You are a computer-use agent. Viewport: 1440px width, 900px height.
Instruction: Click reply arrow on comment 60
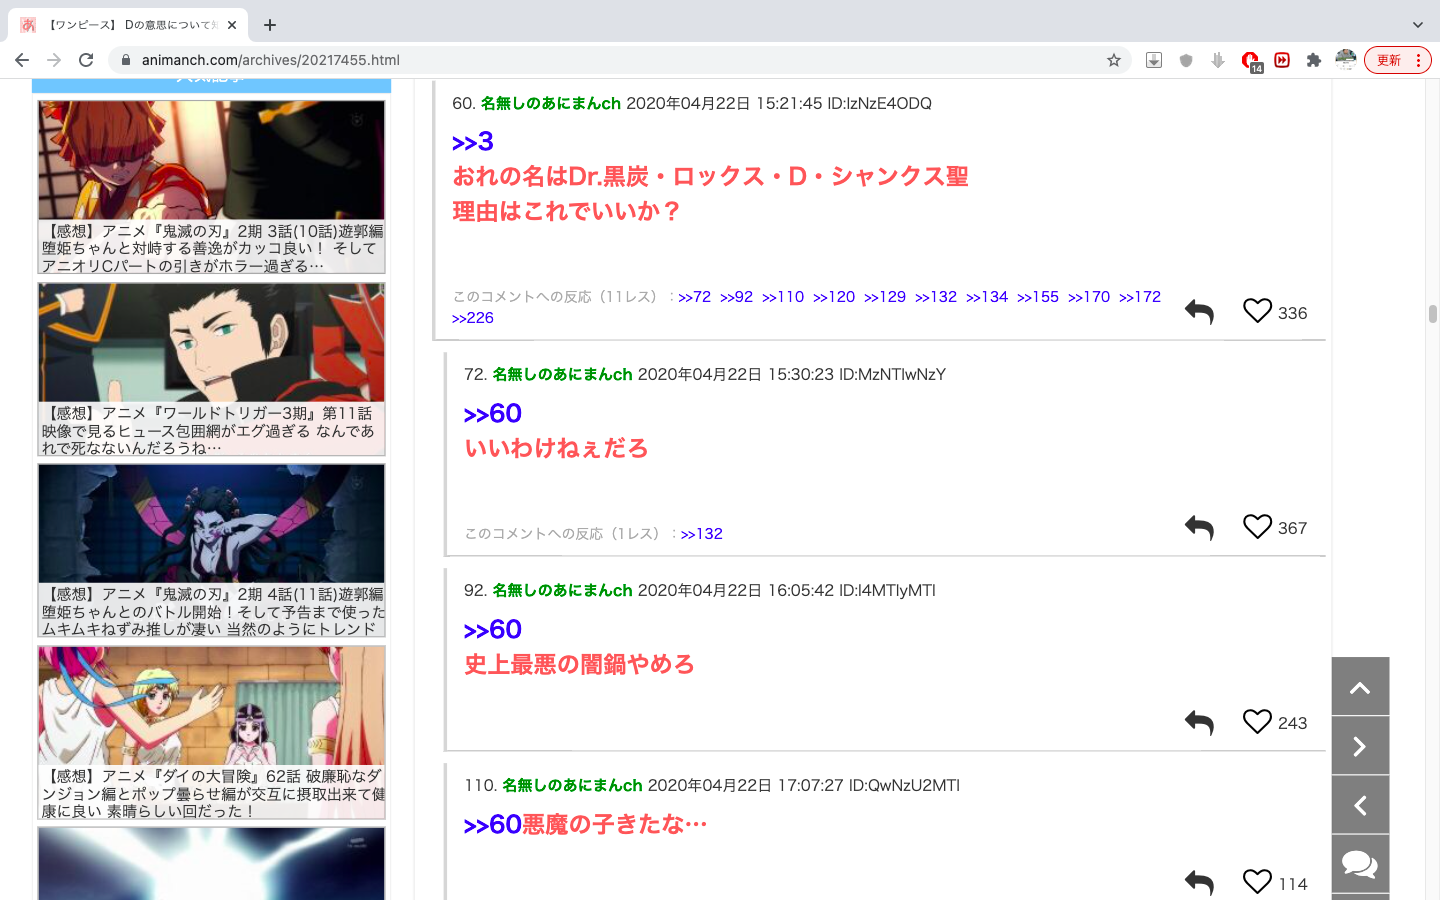(x=1198, y=312)
